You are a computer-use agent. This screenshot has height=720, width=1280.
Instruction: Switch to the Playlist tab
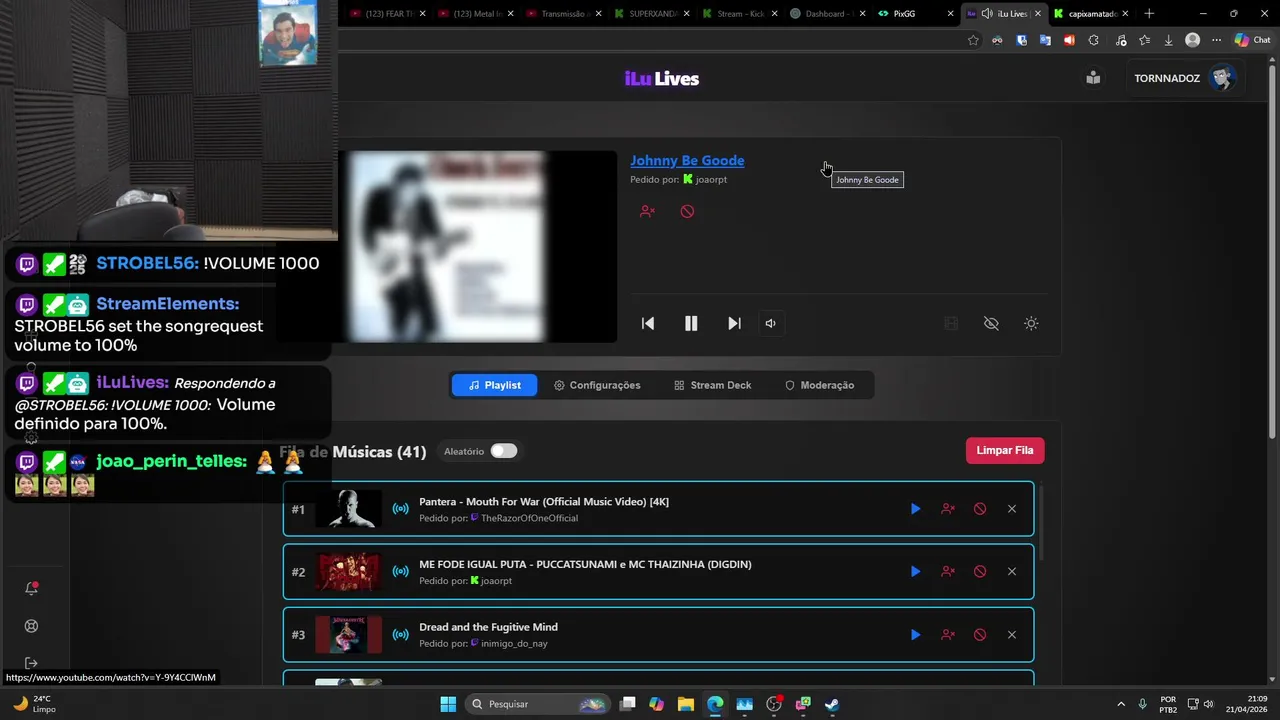pos(494,385)
